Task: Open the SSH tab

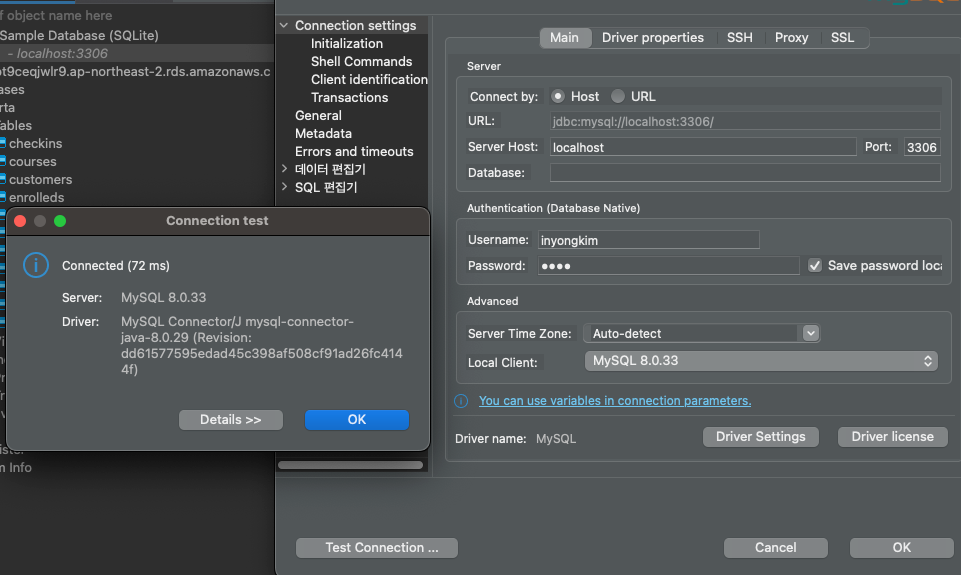Action: click(x=740, y=38)
